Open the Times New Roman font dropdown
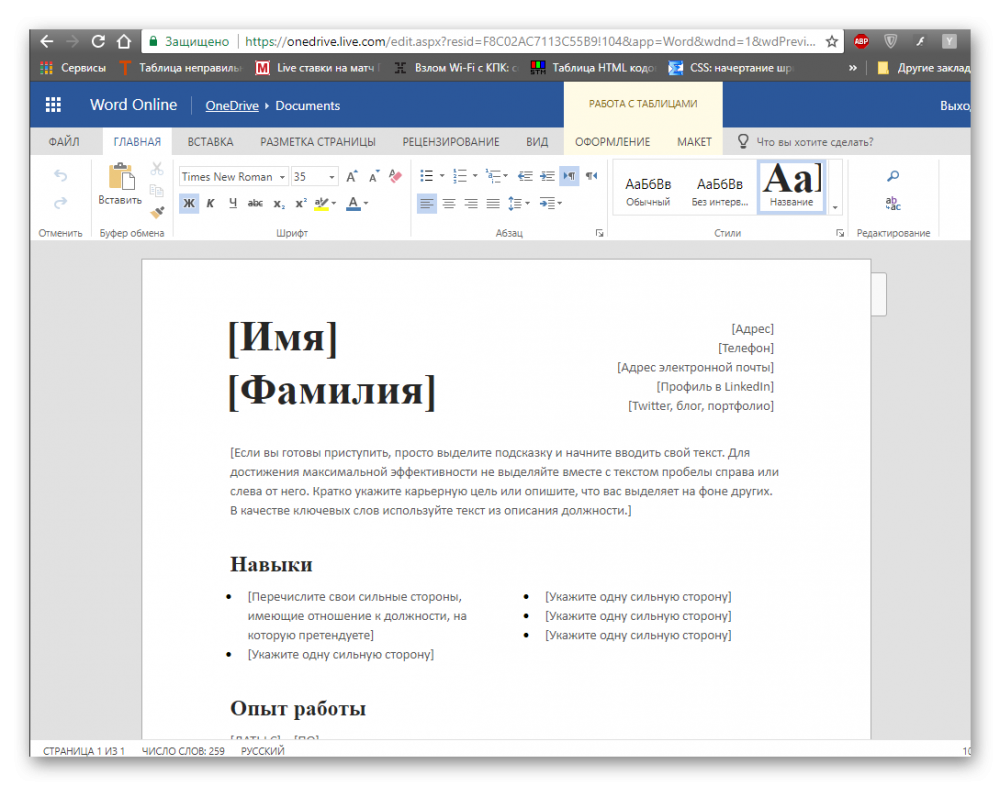 [282, 177]
